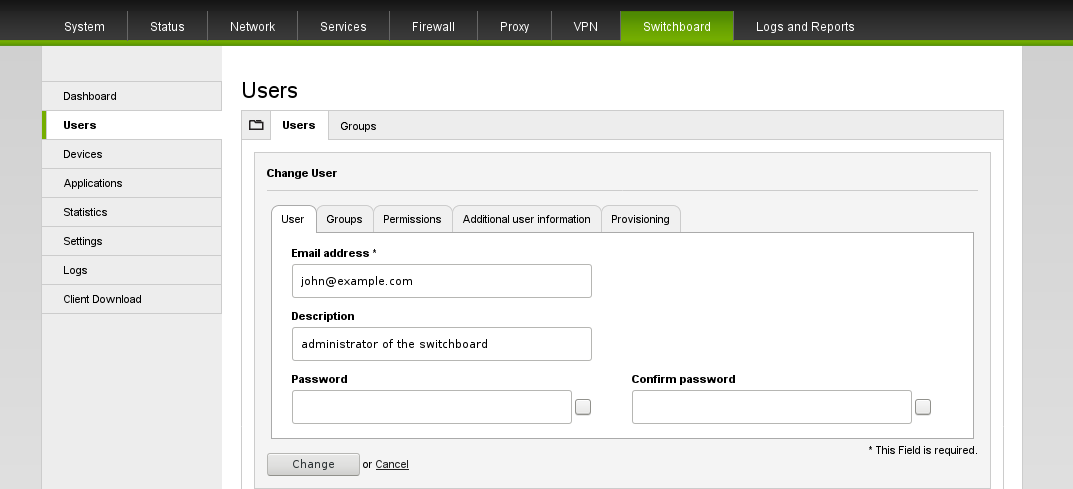This screenshot has height=489, width=1073.
Task: Select Additional user information tab
Action: point(526,219)
